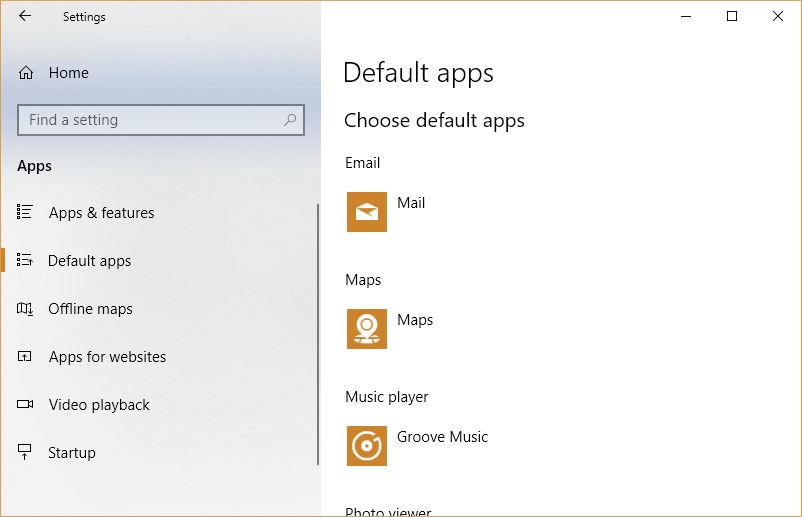Viewport: 802px width, 517px height.
Task: Click the Apps section heading in sidebar
Action: coord(34,166)
